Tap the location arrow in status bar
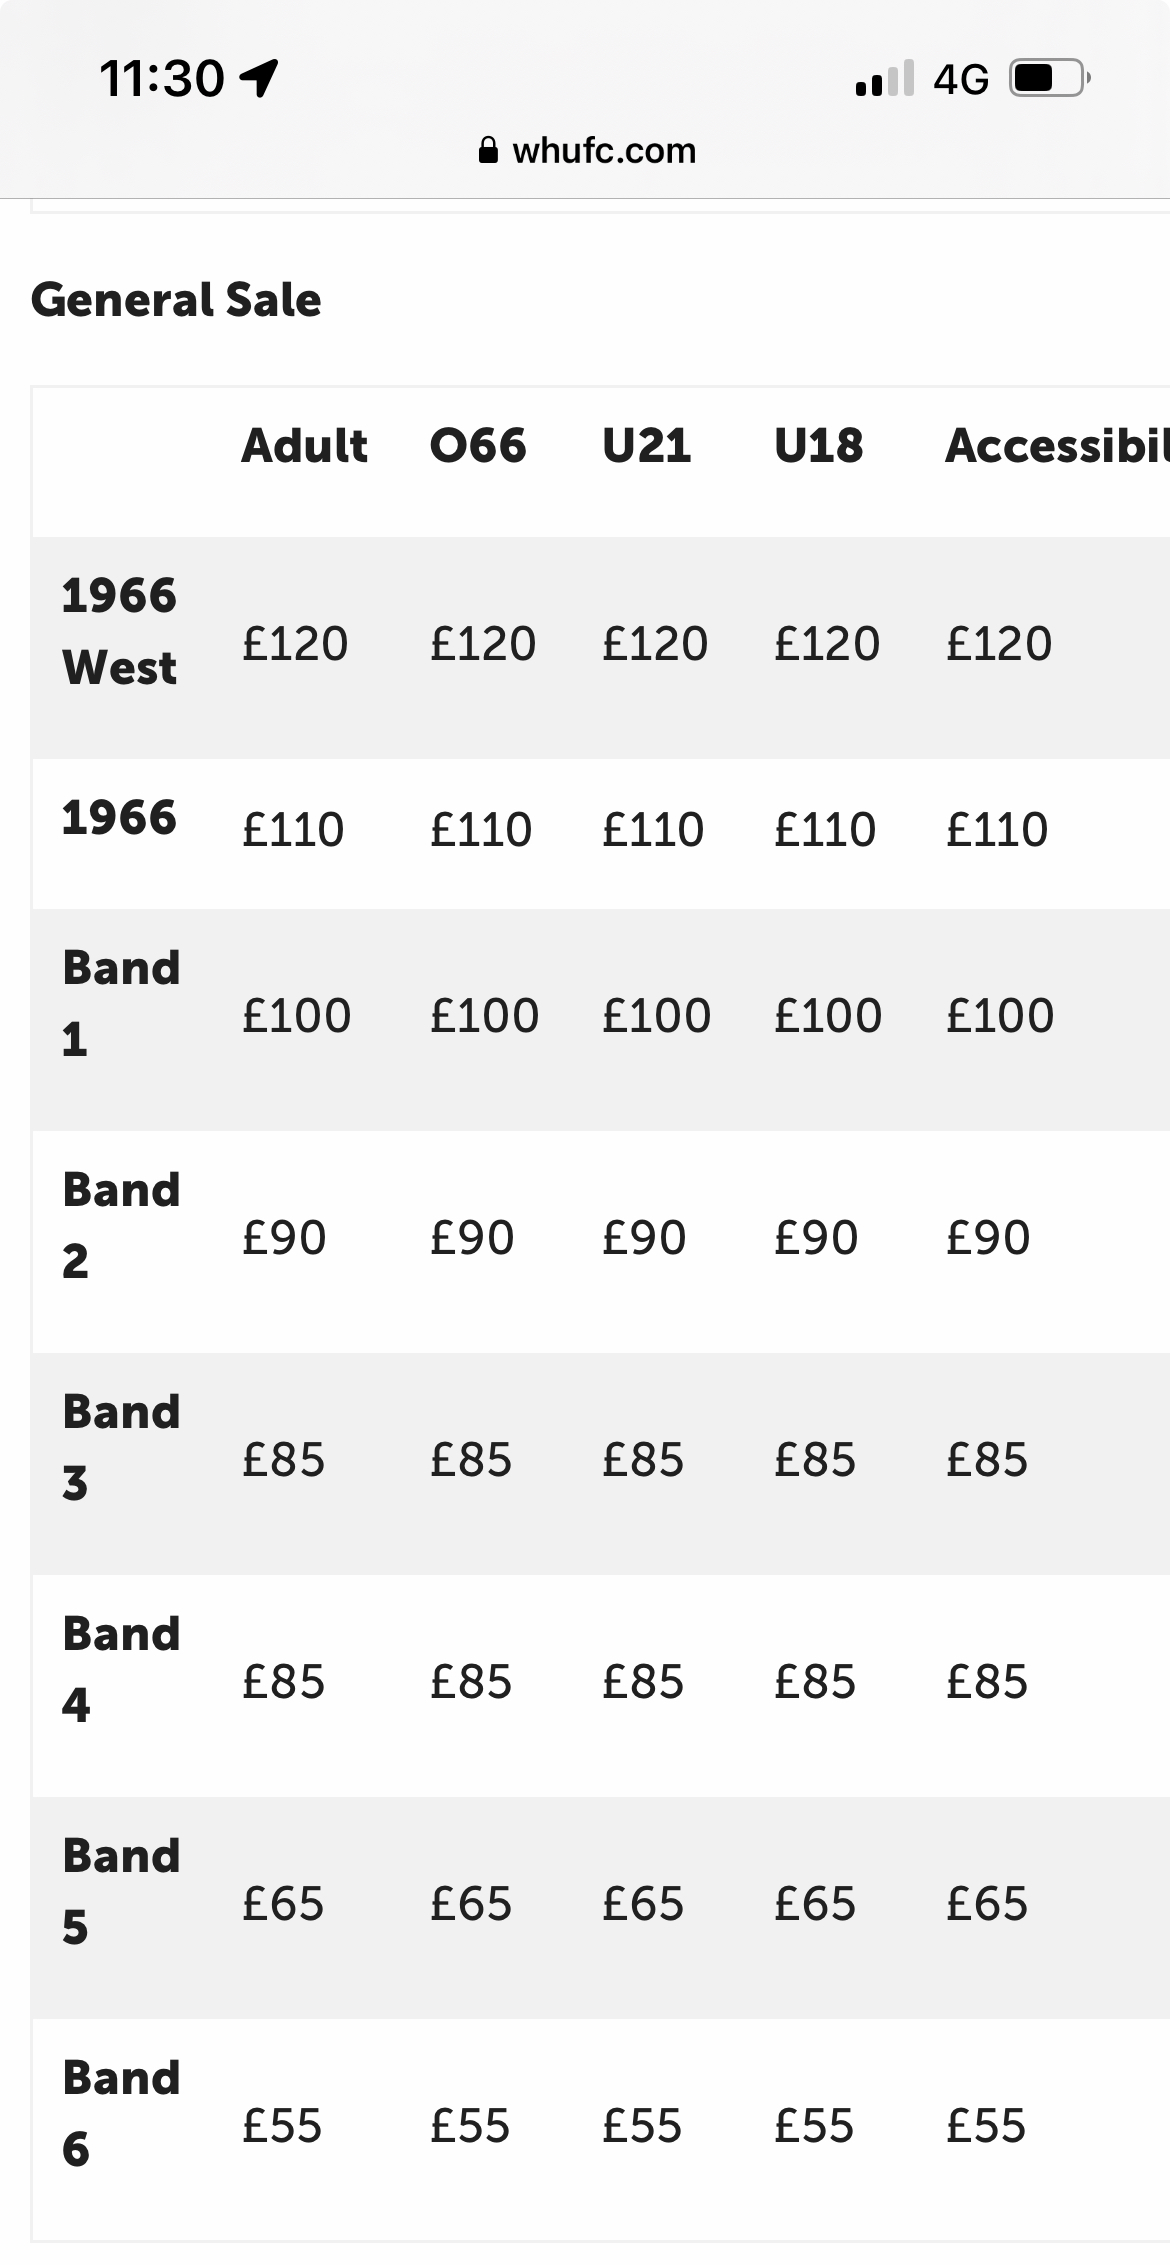 pos(260,78)
